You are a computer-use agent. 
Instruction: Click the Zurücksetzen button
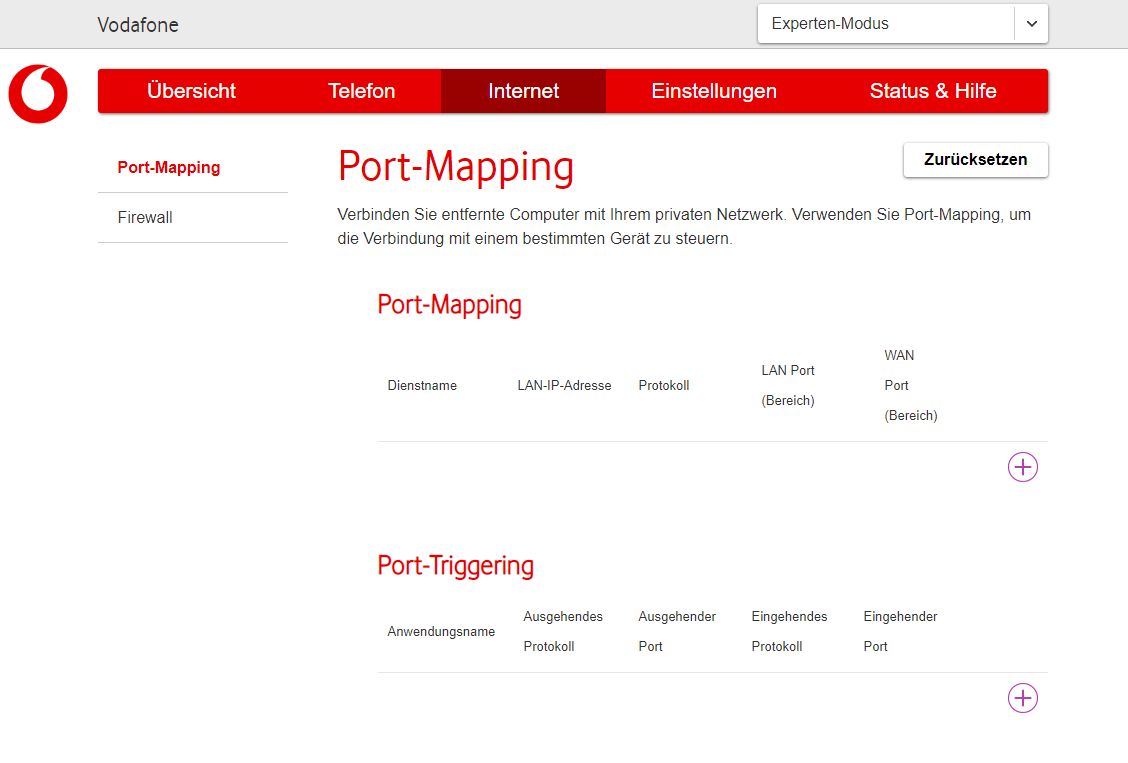tap(975, 160)
